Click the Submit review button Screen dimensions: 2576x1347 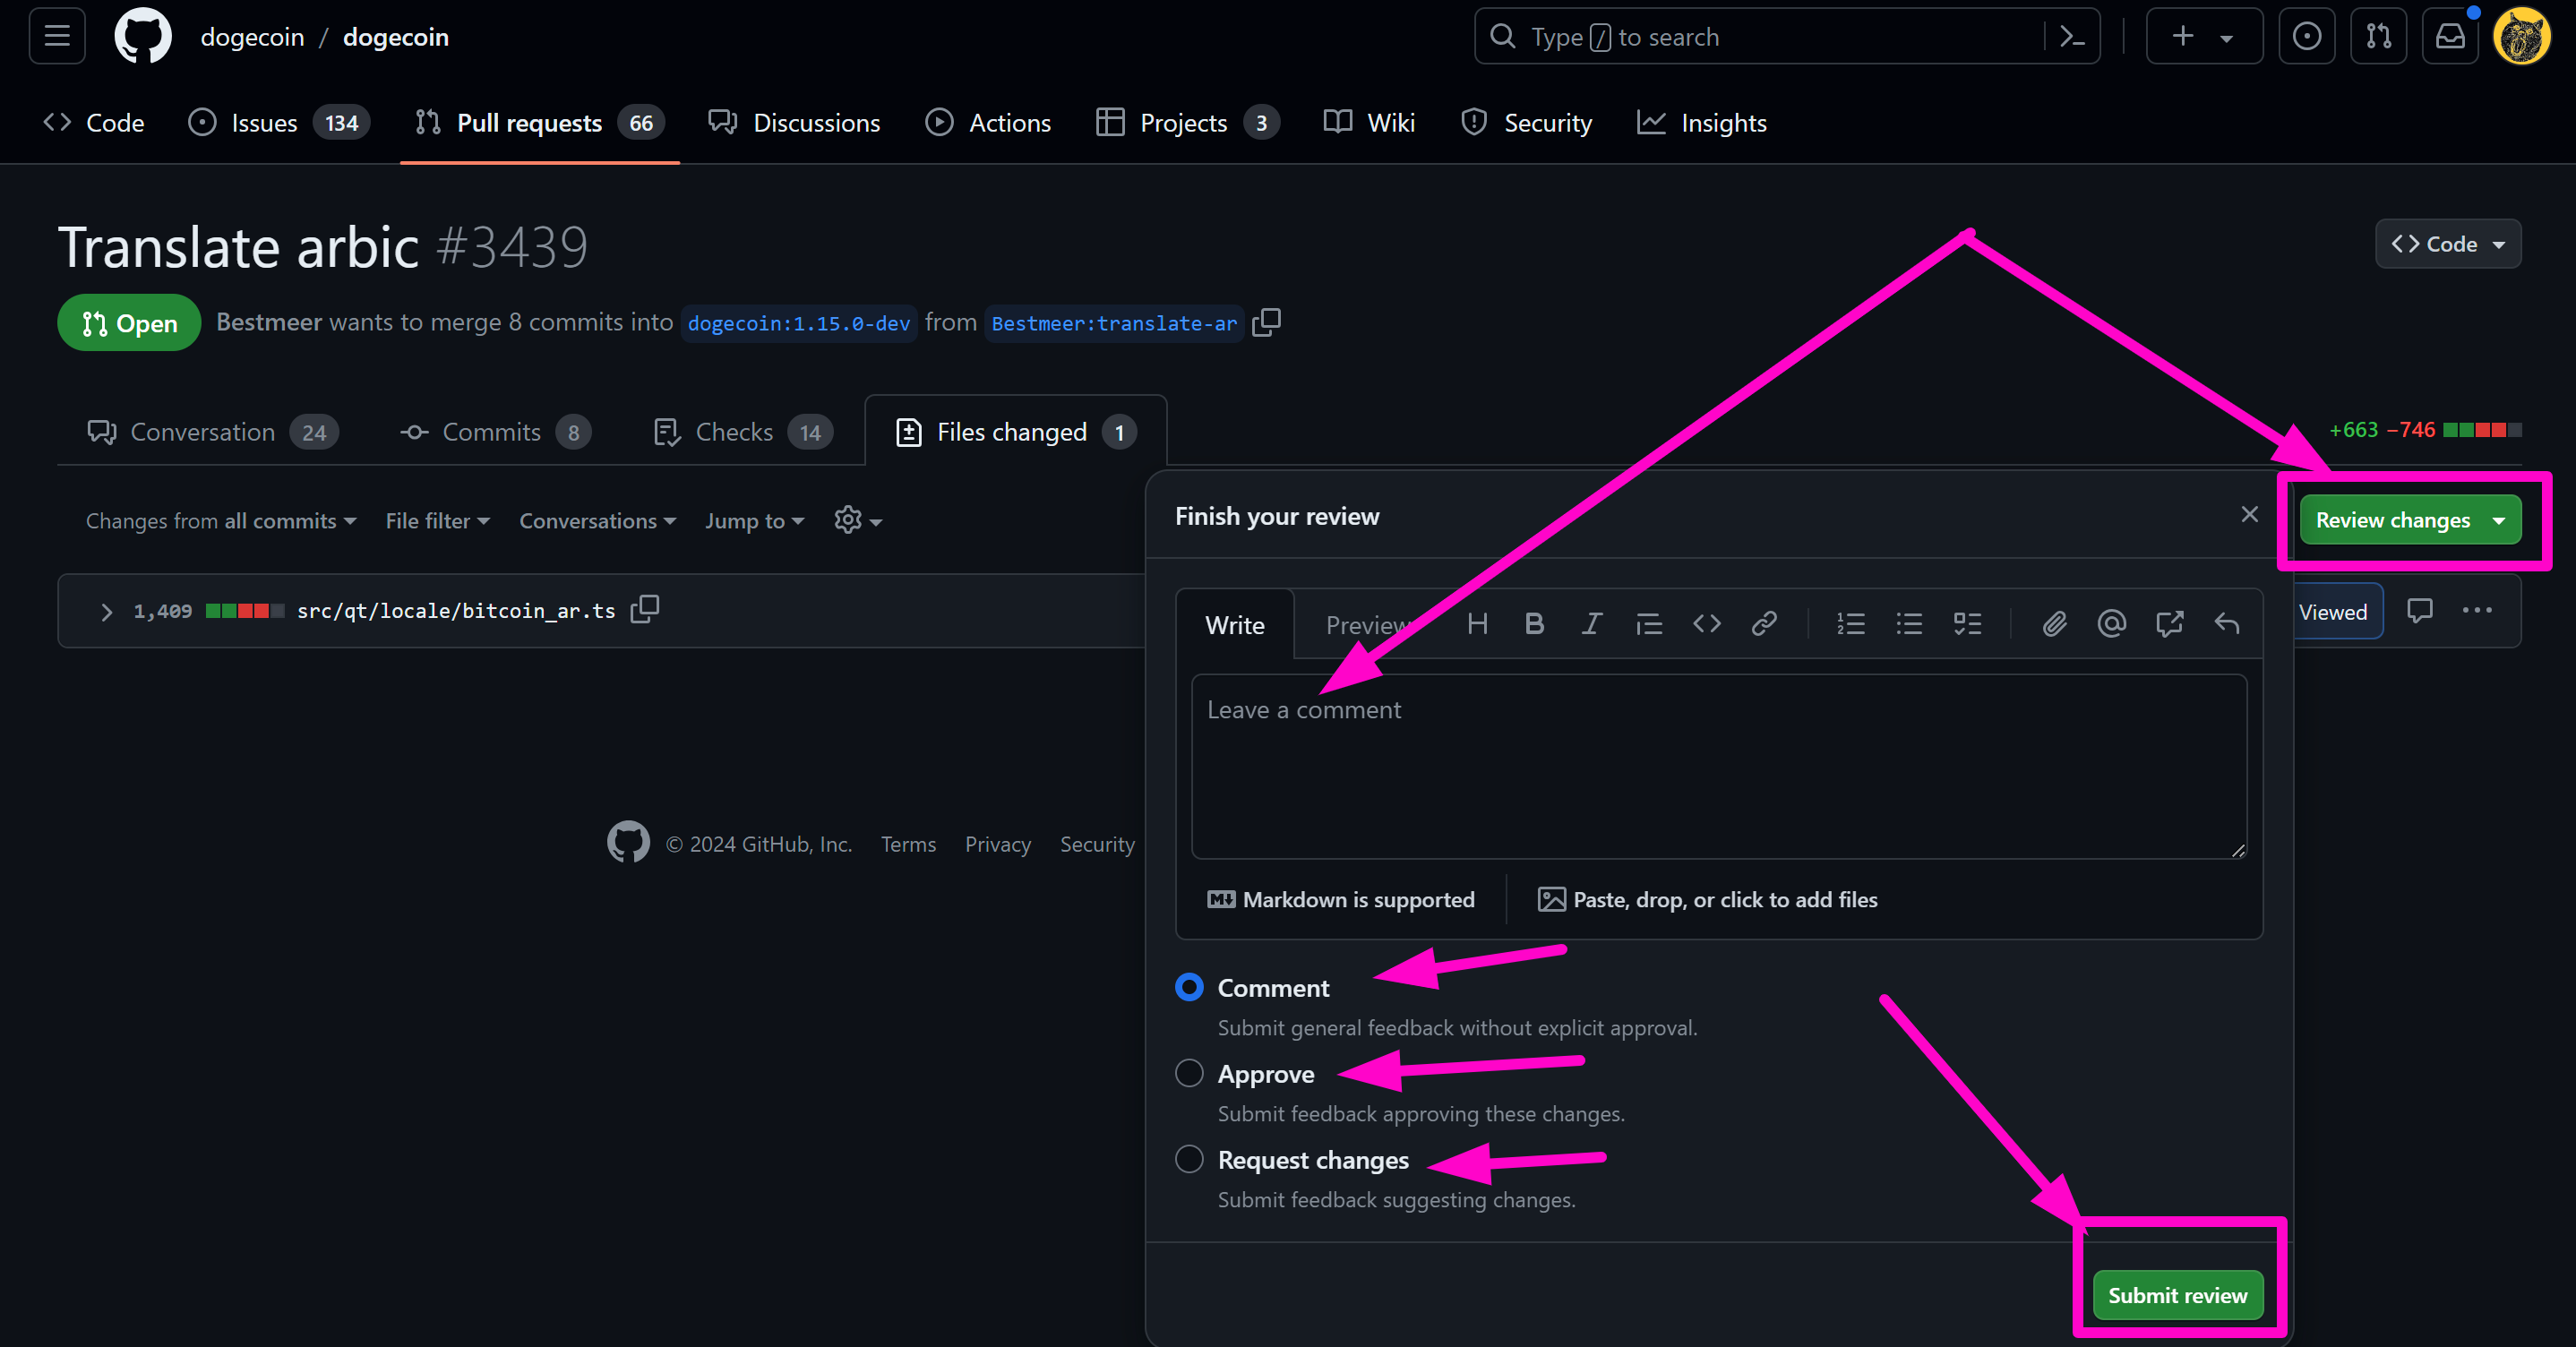tap(2177, 1295)
